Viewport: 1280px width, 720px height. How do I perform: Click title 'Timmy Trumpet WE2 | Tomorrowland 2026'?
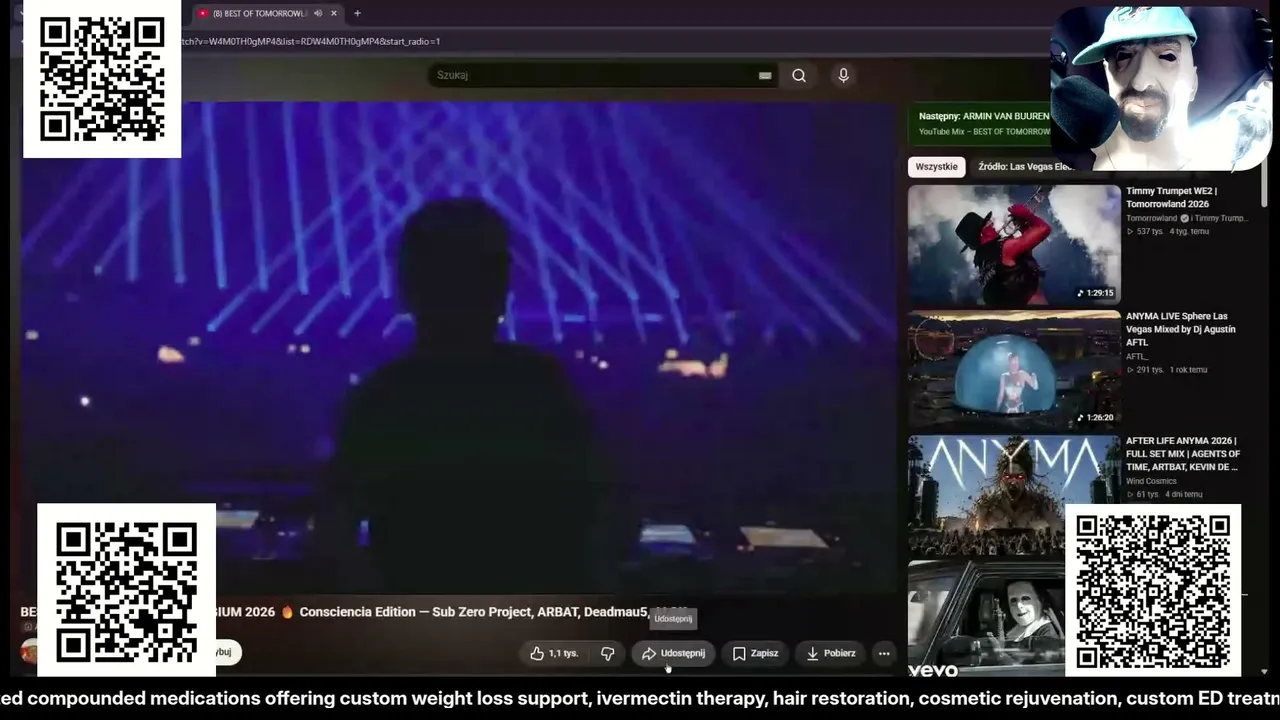pos(1171,197)
